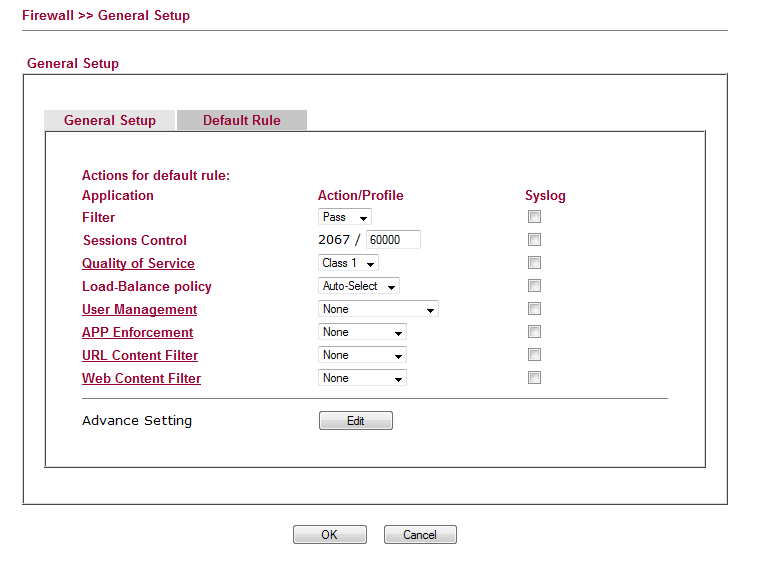
Task: Toggle Syslog for APP Enforcement row
Action: pyautogui.click(x=534, y=332)
